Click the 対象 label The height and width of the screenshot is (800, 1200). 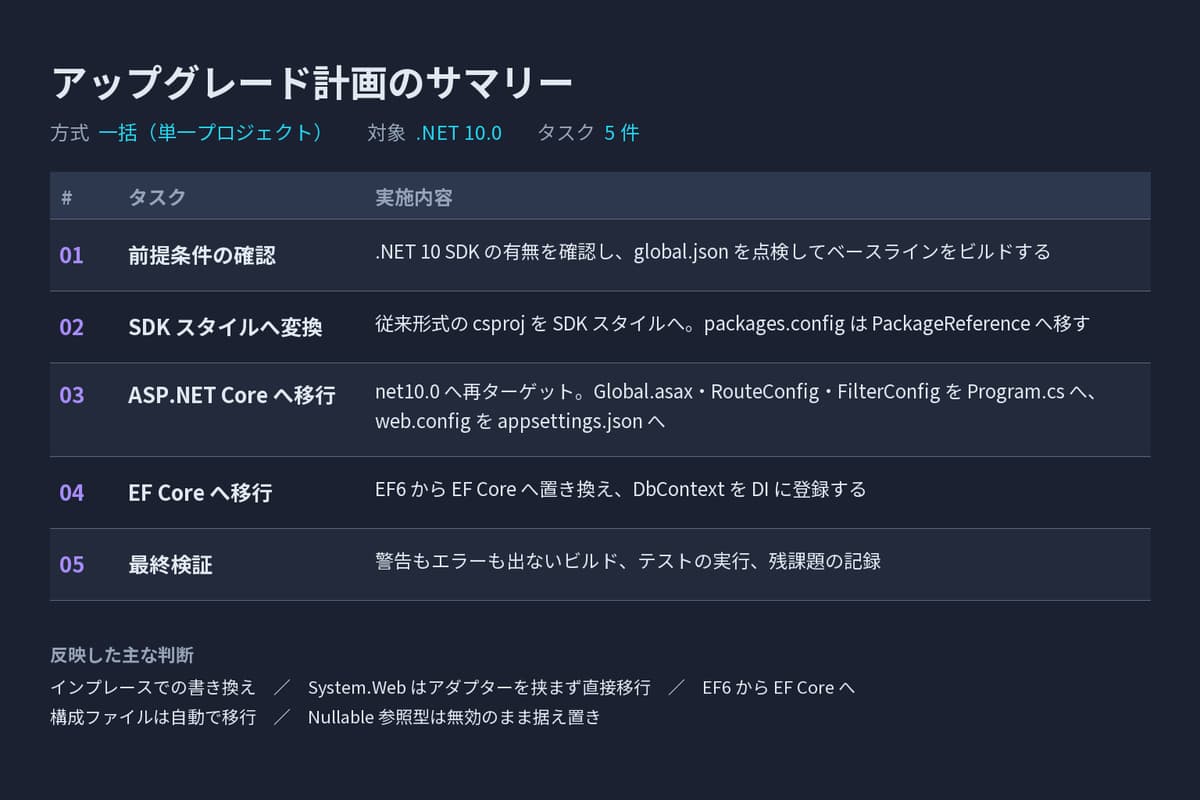(387, 133)
